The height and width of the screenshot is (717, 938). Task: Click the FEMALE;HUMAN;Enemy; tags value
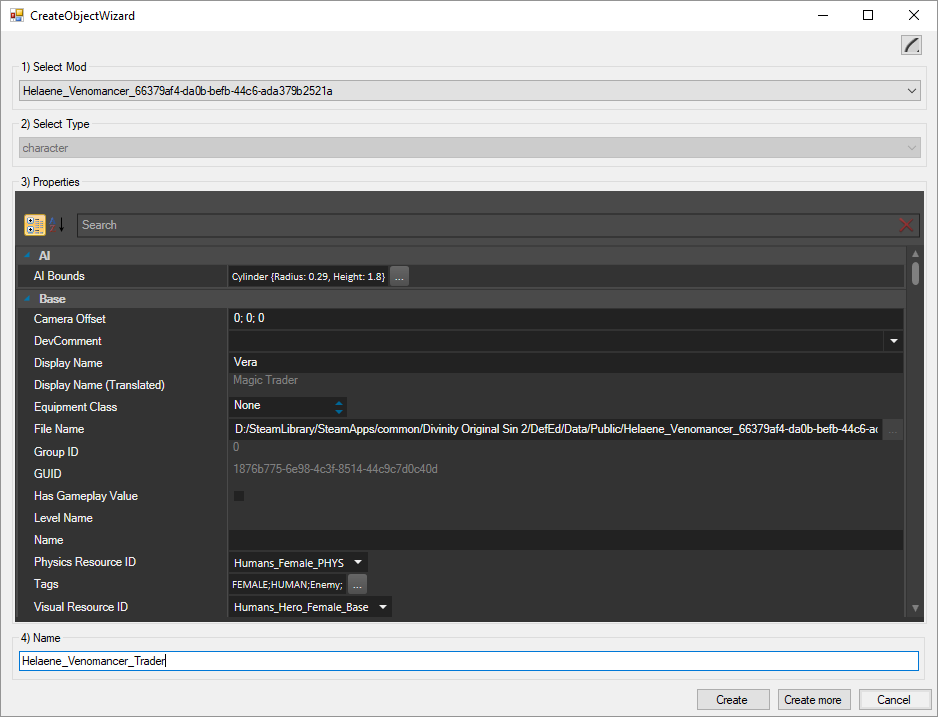point(287,585)
